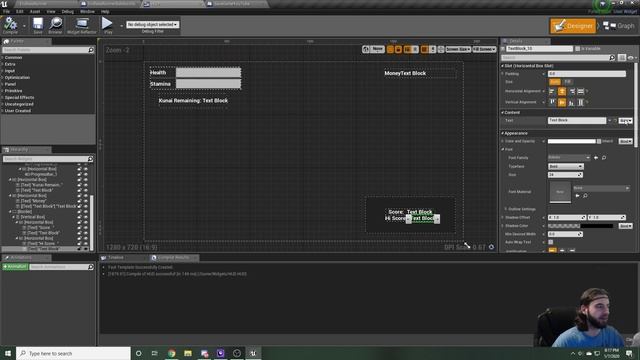Align vertically center in slot

562,102
